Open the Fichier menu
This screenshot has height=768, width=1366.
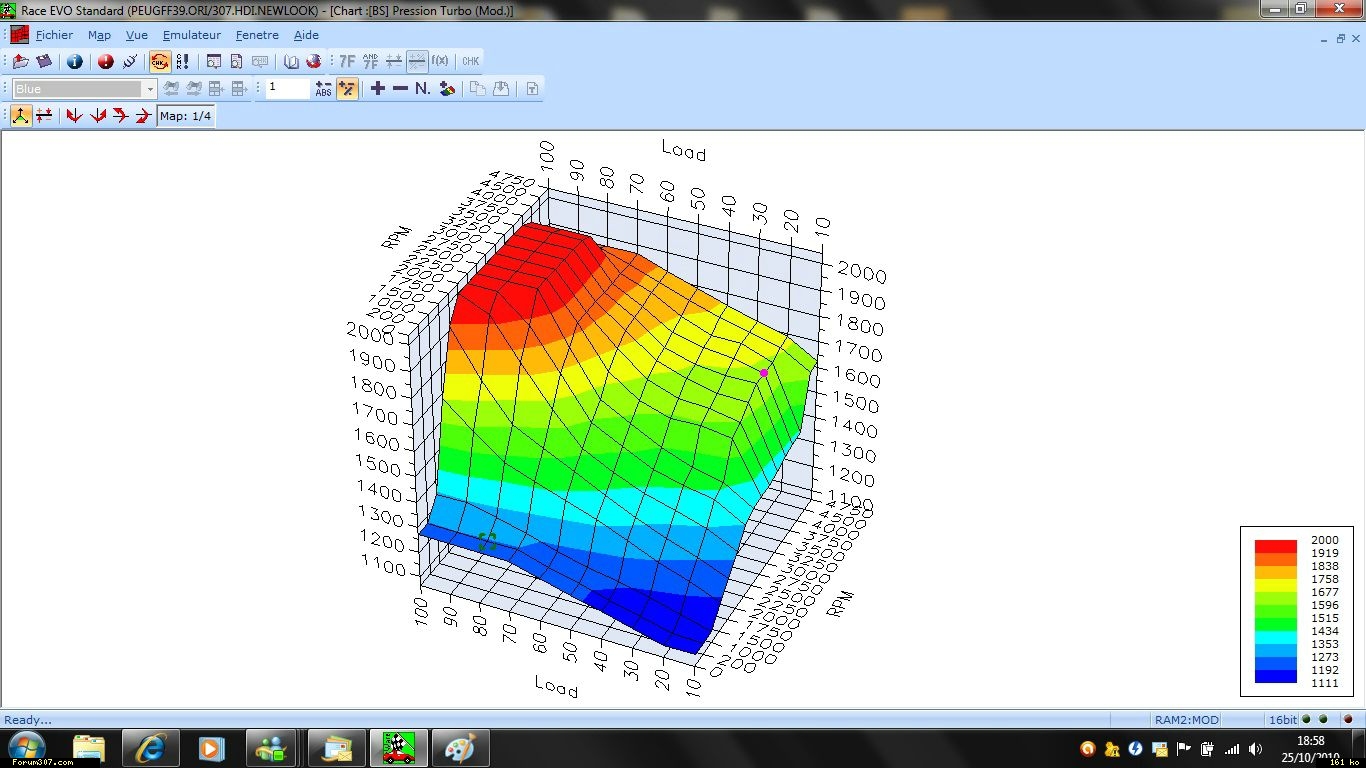pos(54,35)
